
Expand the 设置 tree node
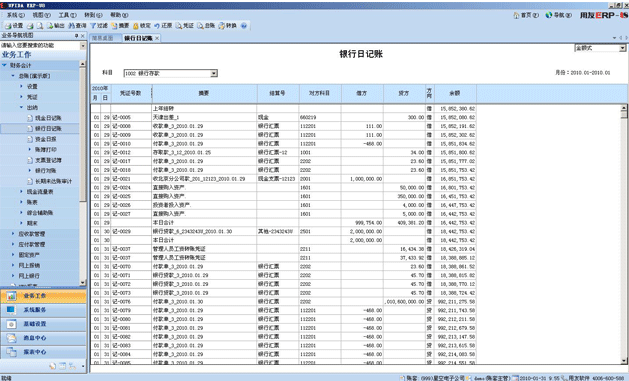click(21, 86)
